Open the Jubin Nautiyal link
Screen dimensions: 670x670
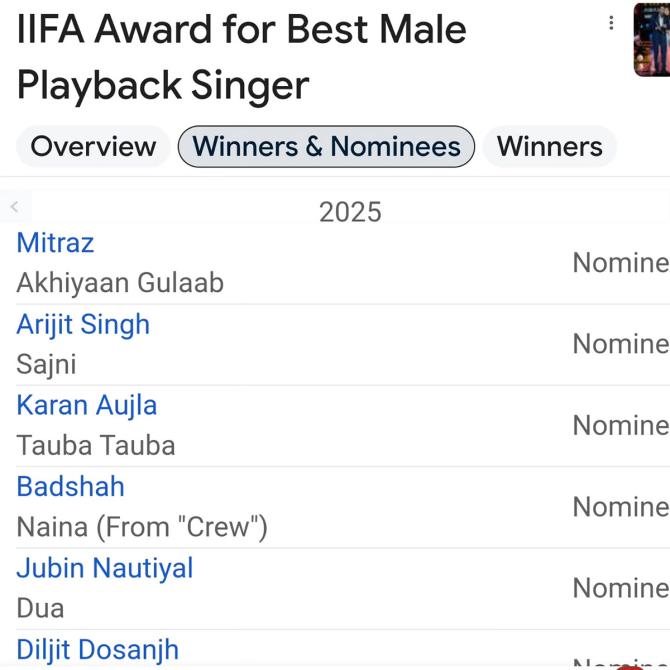105,568
